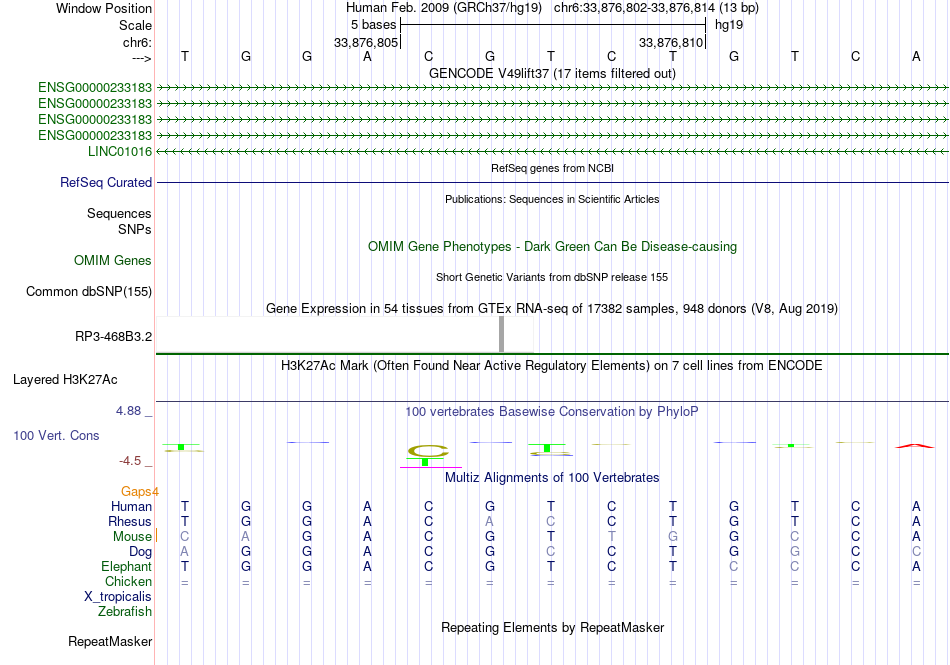
Task: Click the orange Gaps label
Action: (136, 491)
